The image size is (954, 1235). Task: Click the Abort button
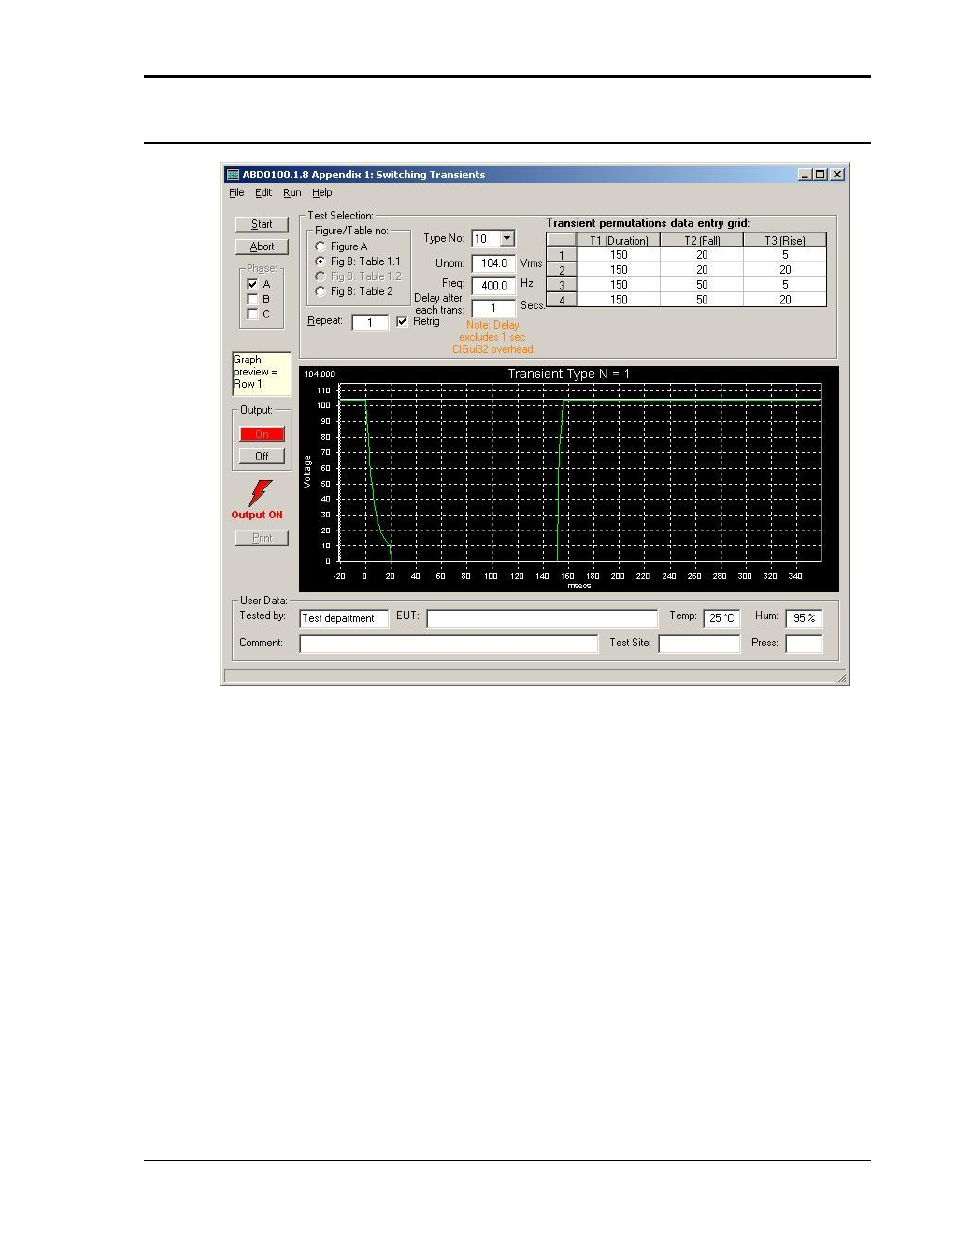262,246
